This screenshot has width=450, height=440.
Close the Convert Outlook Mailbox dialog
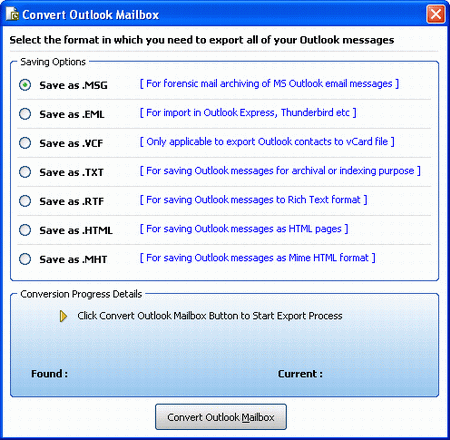436,14
